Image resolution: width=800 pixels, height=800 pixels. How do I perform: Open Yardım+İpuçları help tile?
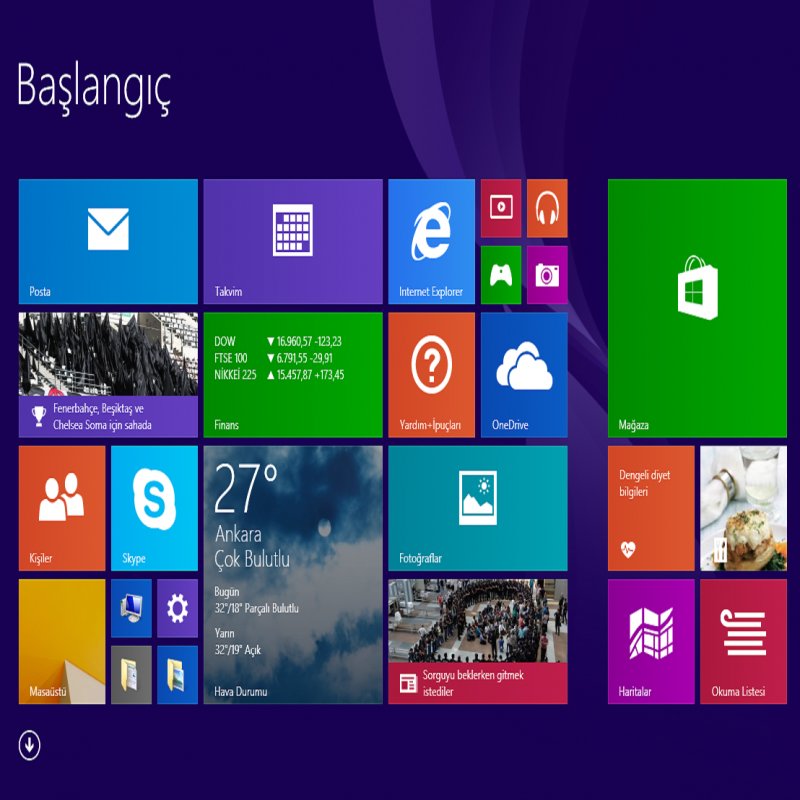click(432, 375)
